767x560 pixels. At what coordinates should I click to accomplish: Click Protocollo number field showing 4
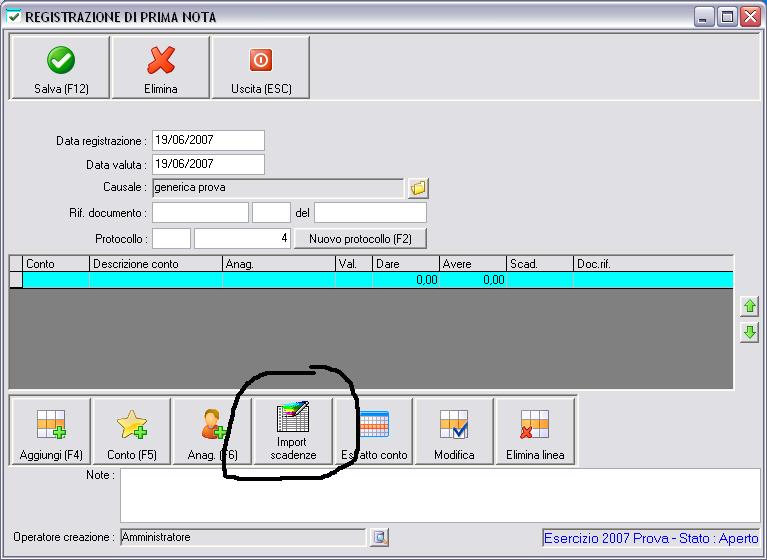tap(243, 239)
